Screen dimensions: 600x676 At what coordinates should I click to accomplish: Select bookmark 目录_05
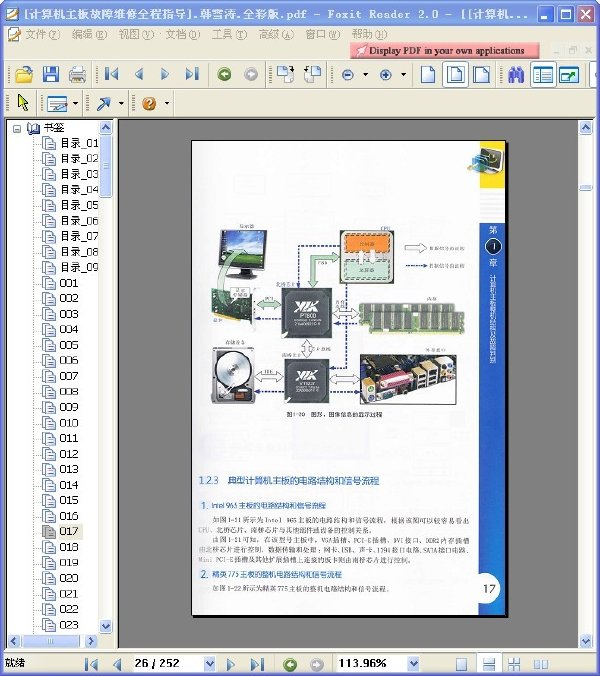tap(79, 205)
